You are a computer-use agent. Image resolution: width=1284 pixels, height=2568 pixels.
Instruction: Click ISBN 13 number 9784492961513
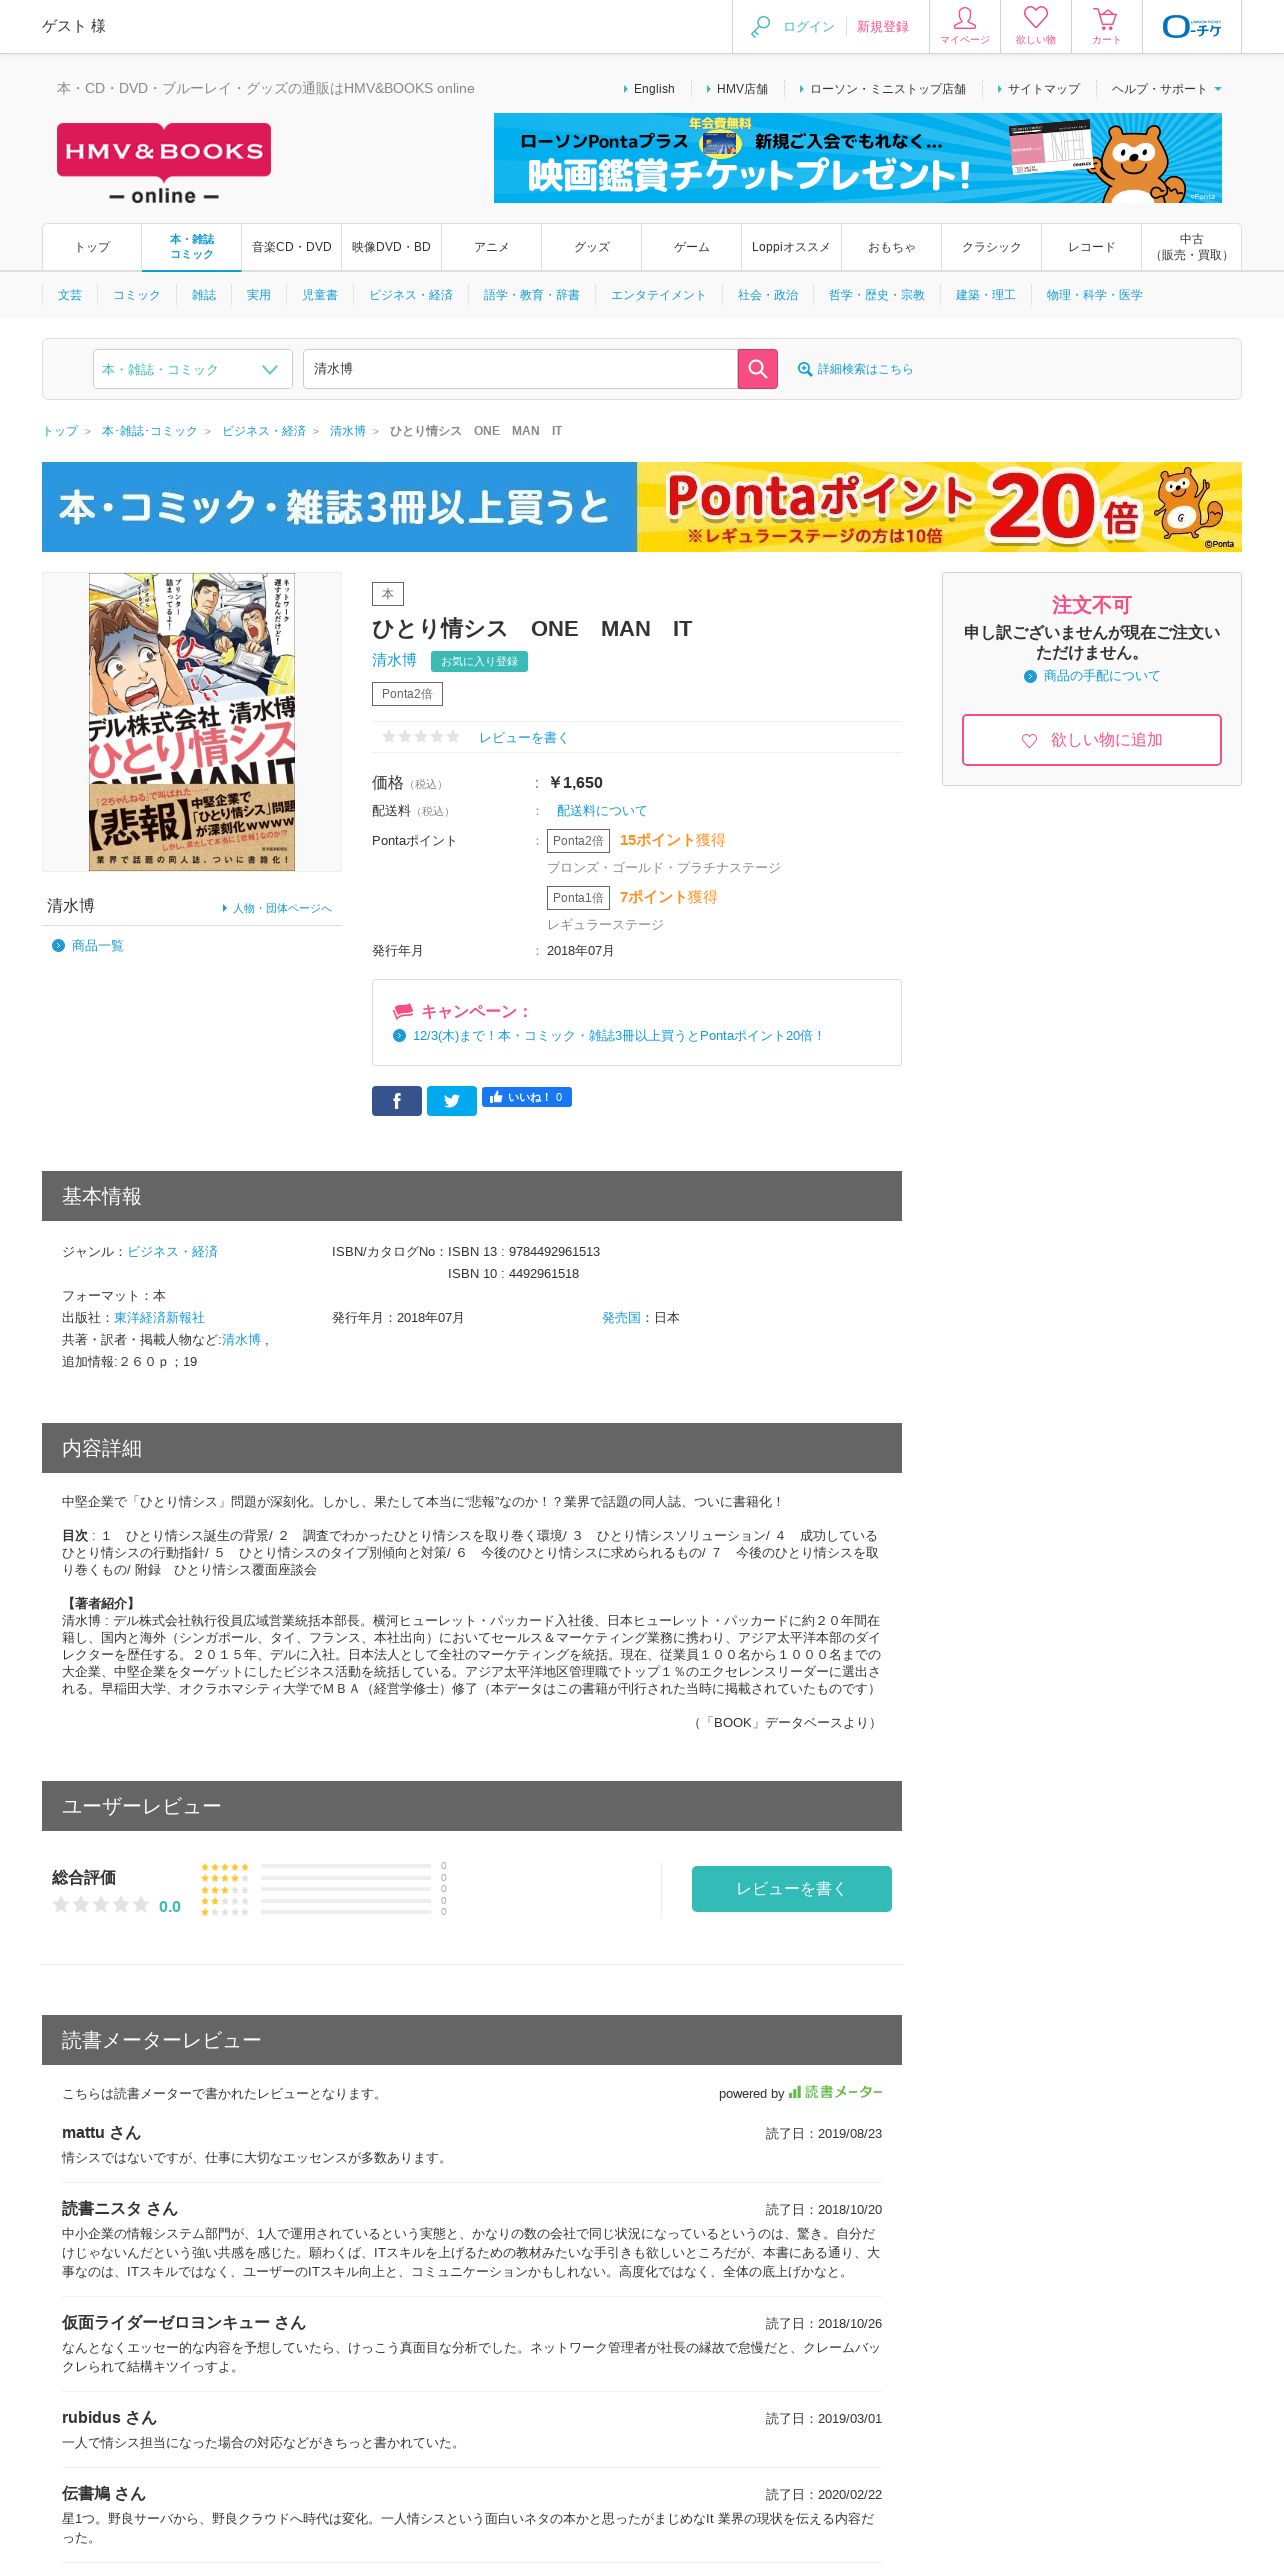554,1252
